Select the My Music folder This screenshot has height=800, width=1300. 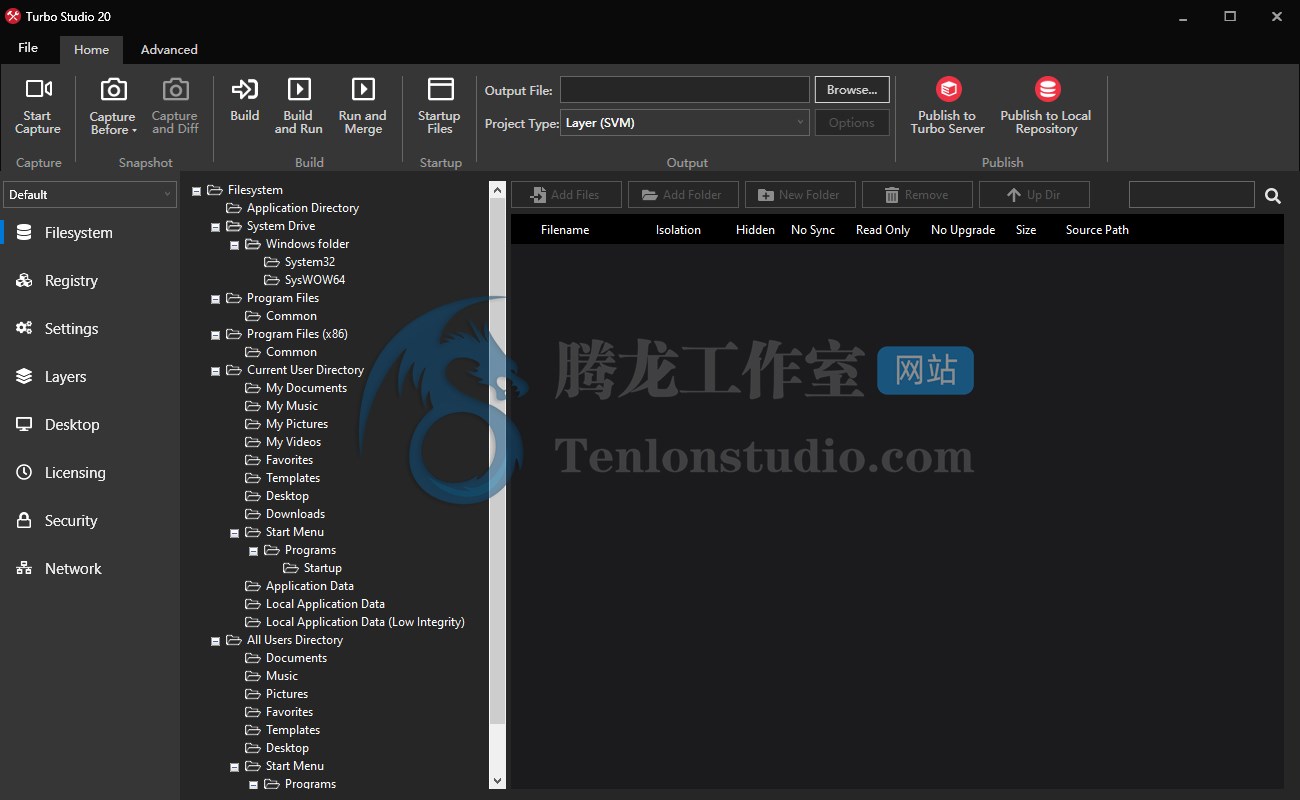point(292,406)
